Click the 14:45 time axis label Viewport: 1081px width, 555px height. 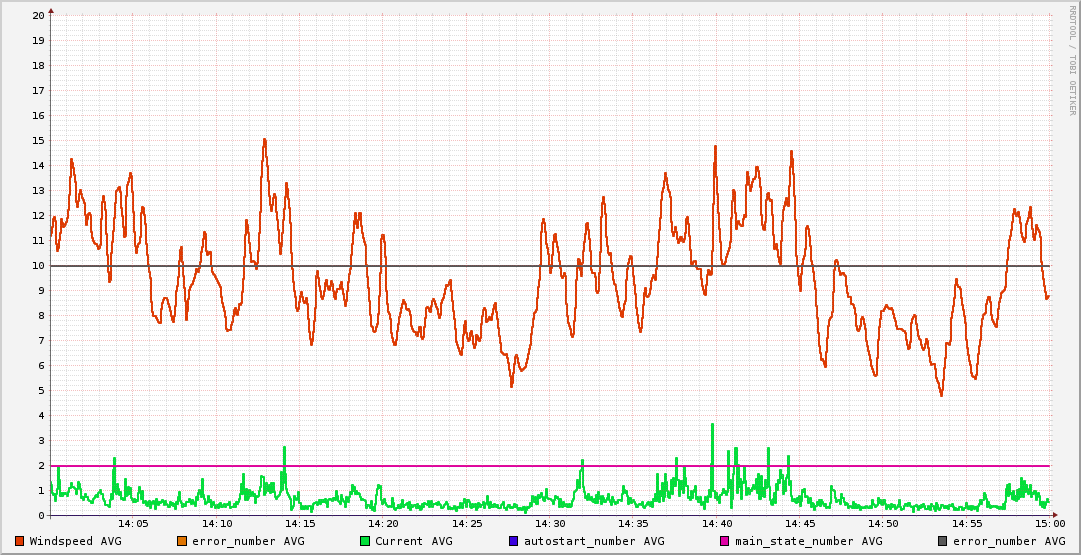[800, 523]
